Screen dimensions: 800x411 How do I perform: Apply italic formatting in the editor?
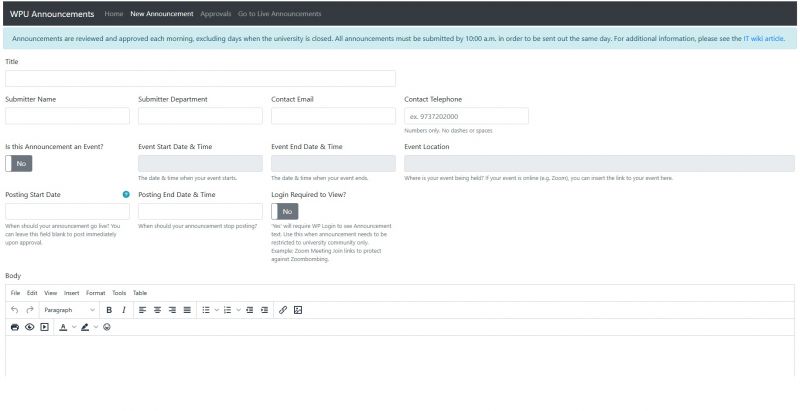[123, 310]
